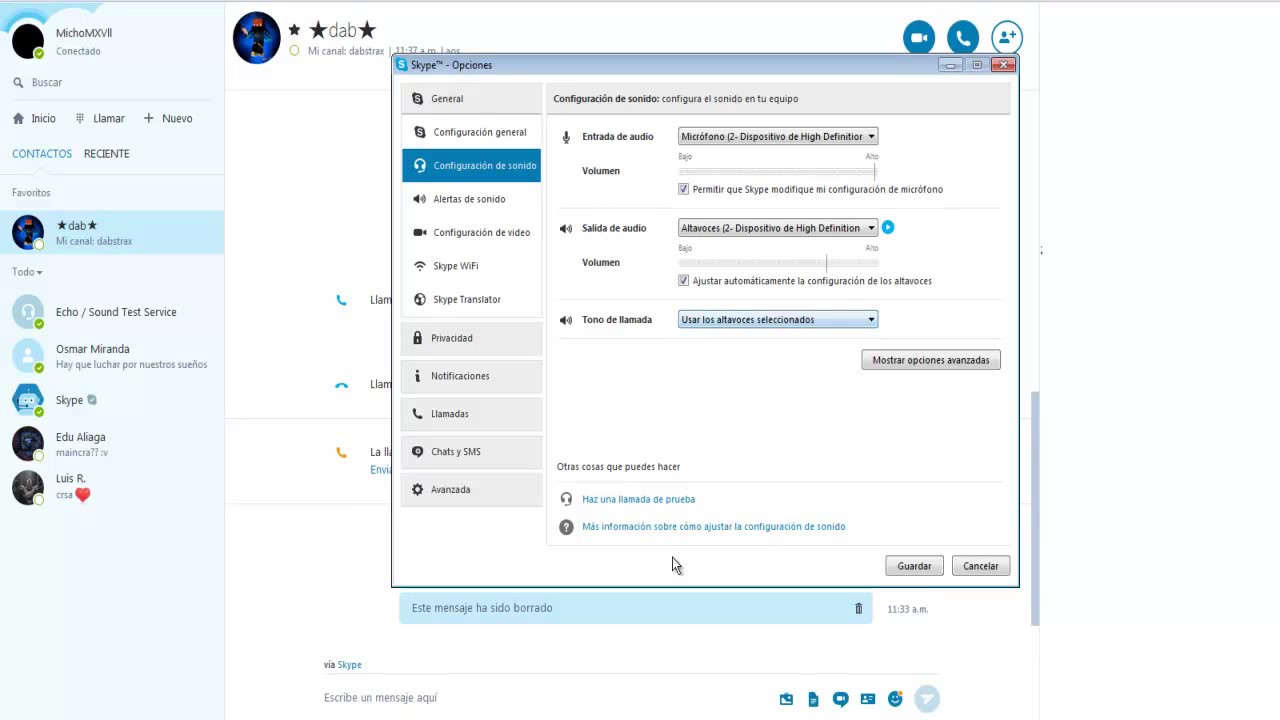Open Más información sobre configuración de sonido link
This screenshot has width=1280, height=720.
pos(714,527)
